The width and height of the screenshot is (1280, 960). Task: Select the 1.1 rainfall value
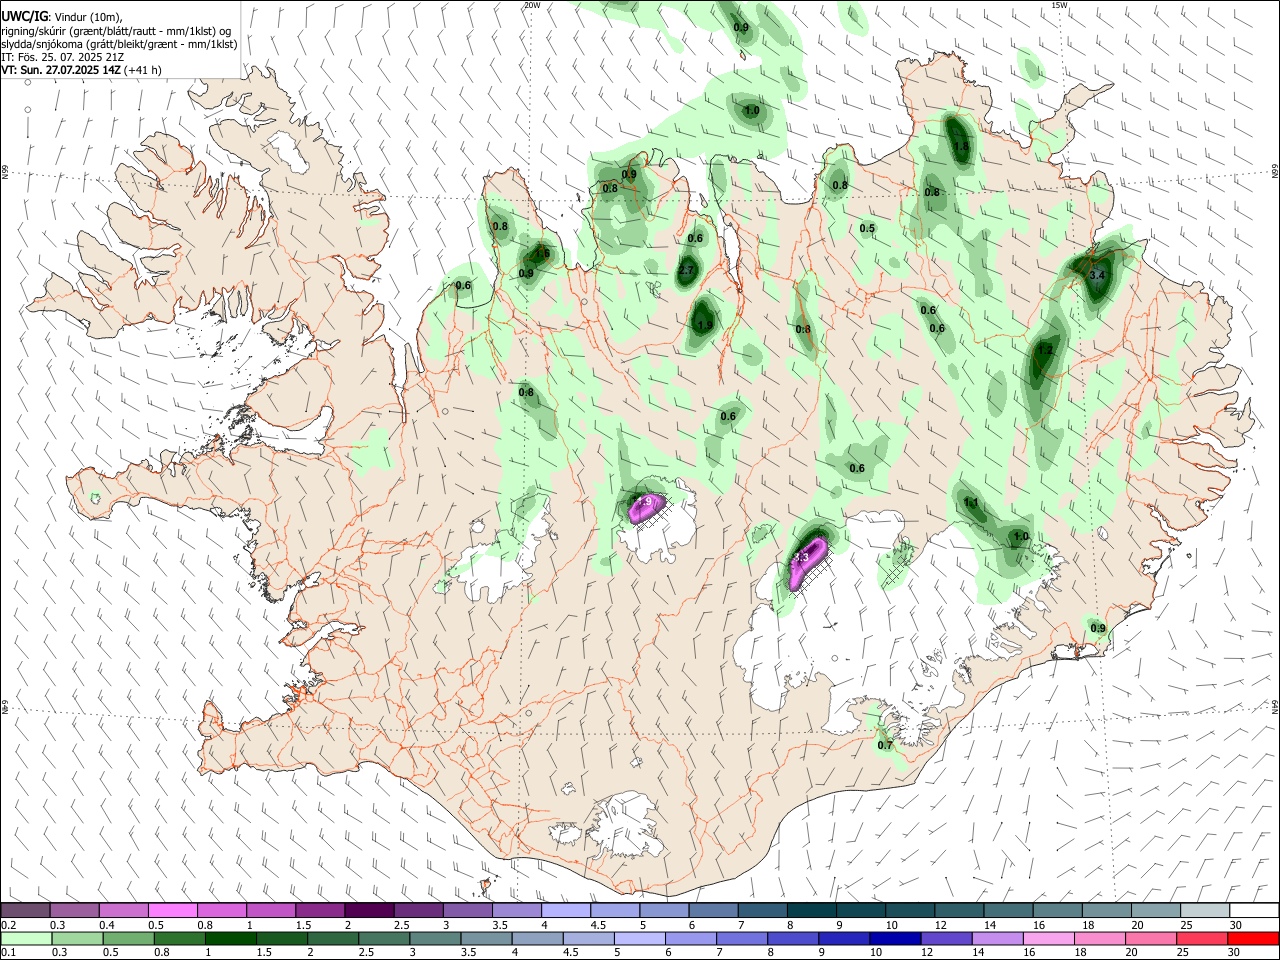(970, 503)
